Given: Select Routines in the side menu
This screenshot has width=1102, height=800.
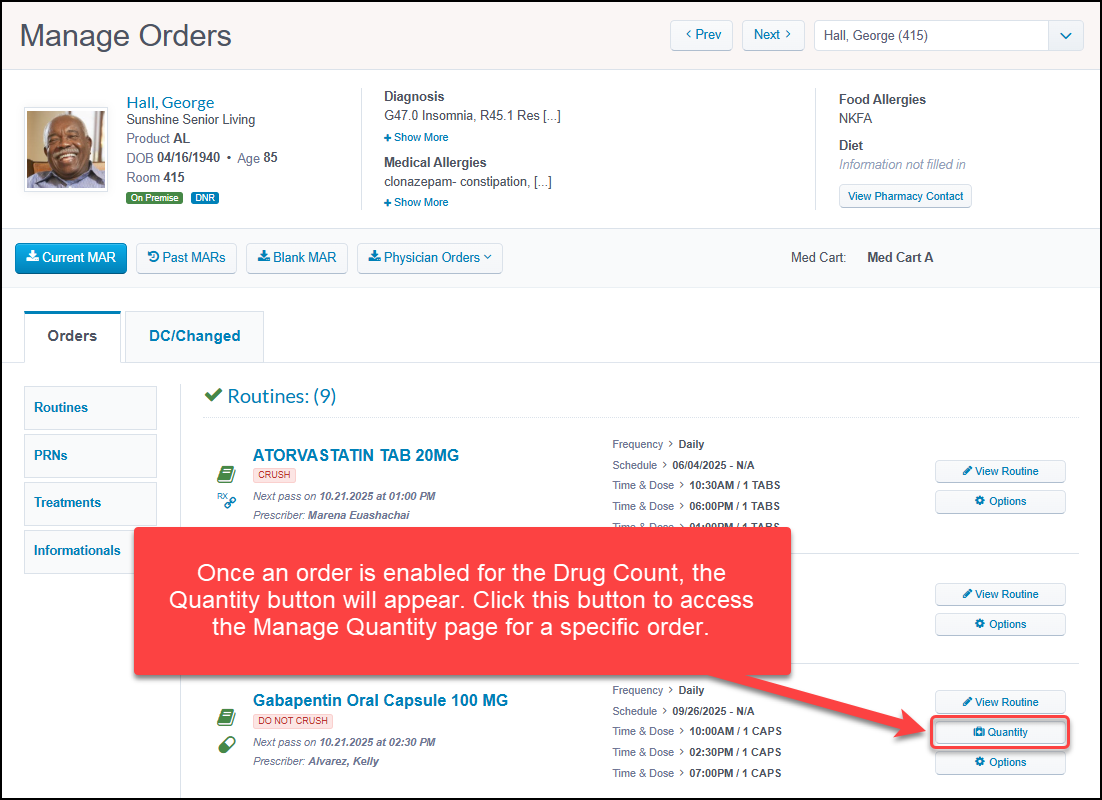Looking at the screenshot, I should tap(91, 408).
